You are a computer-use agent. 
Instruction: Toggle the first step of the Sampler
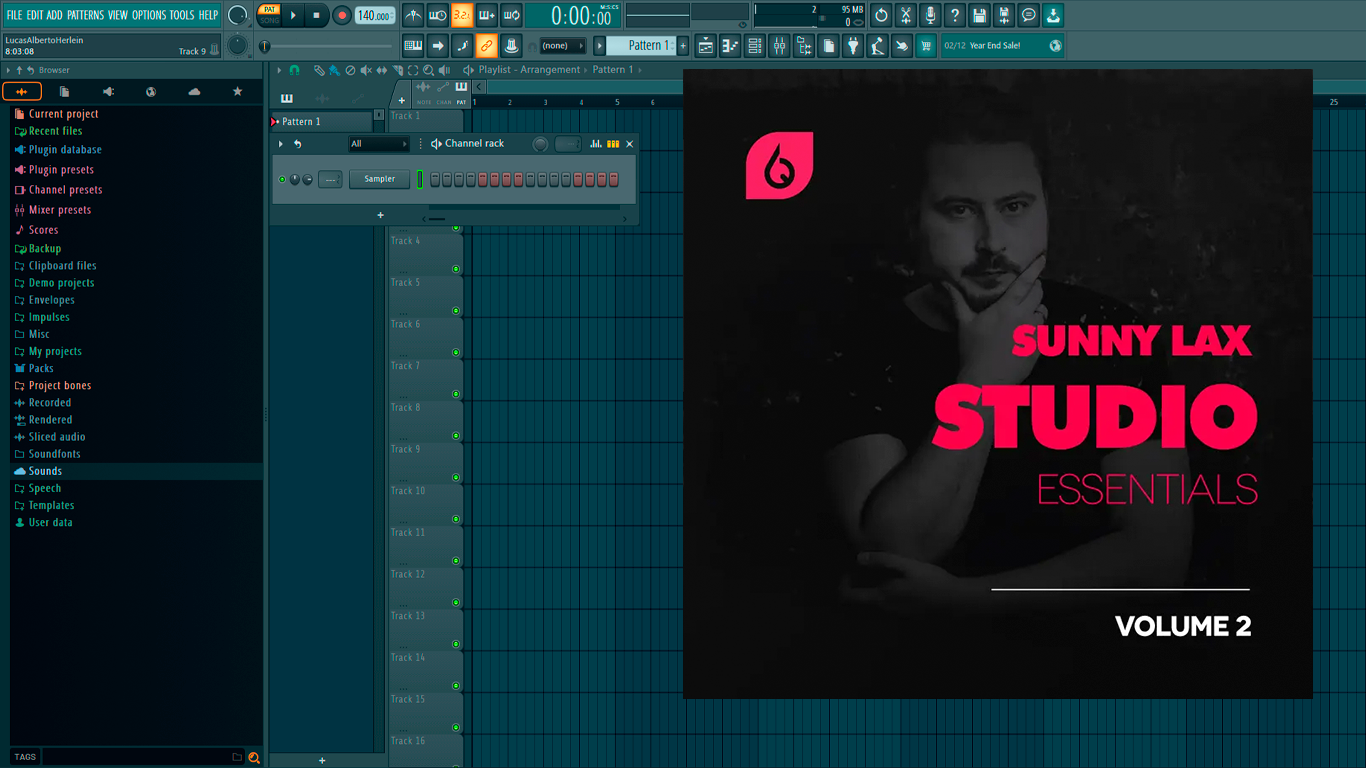pos(436,179)
